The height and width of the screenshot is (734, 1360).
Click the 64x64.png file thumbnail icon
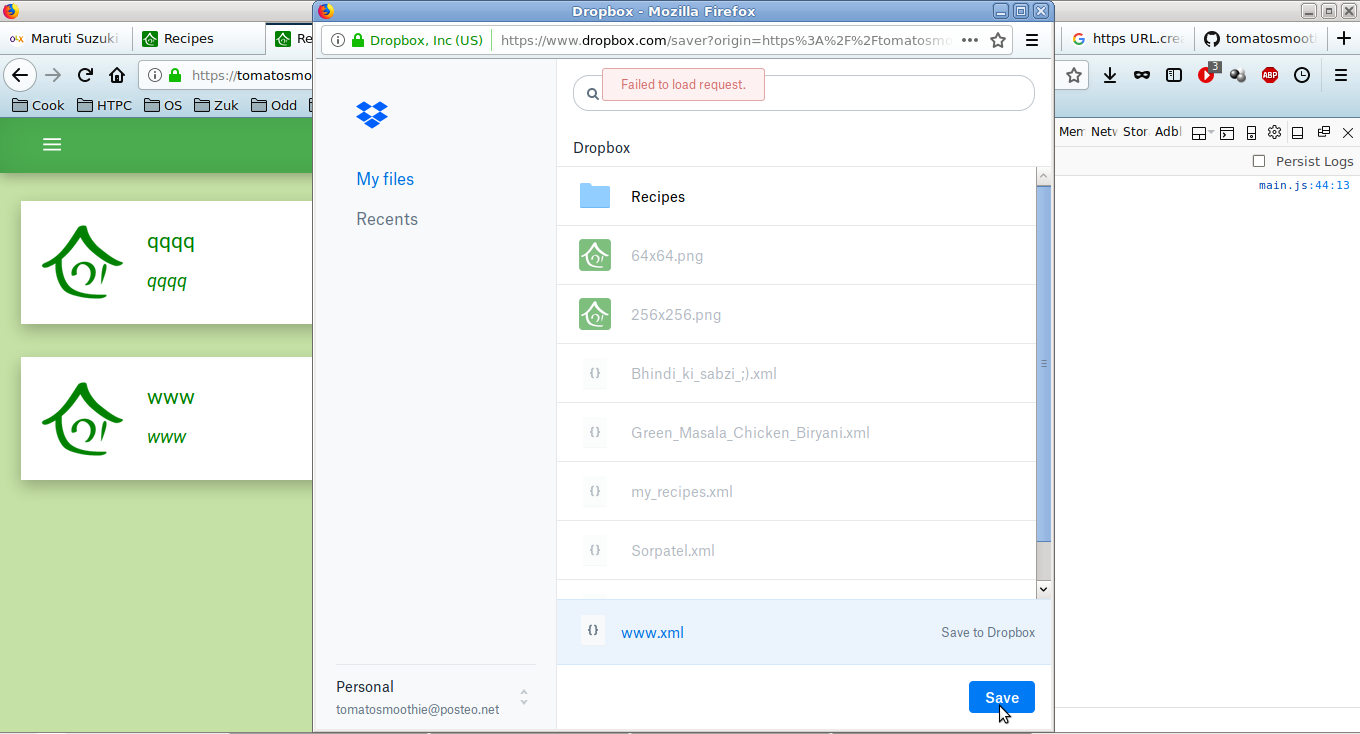point(595,255)
